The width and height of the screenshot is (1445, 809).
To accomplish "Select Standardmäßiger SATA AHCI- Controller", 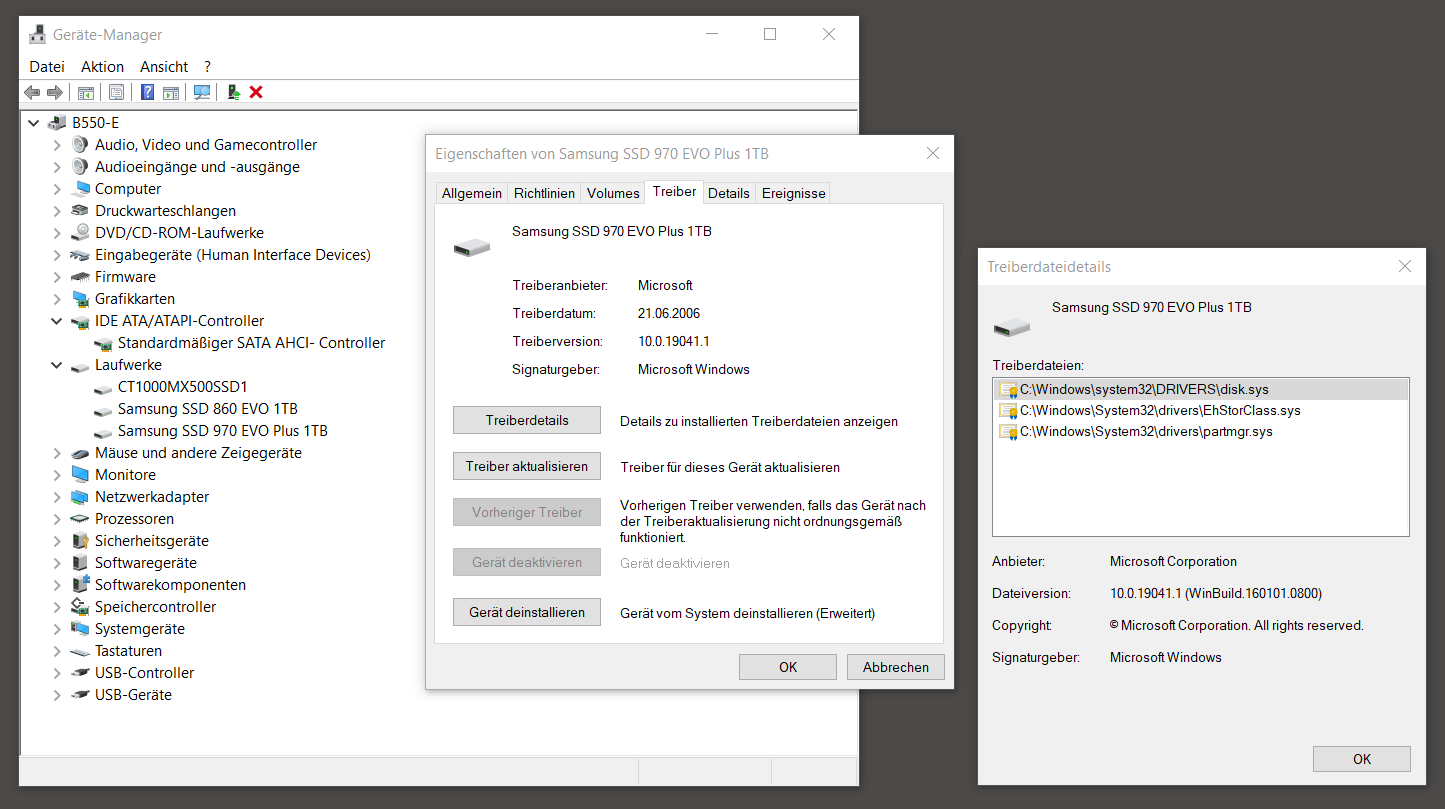I will click(251, 343).
